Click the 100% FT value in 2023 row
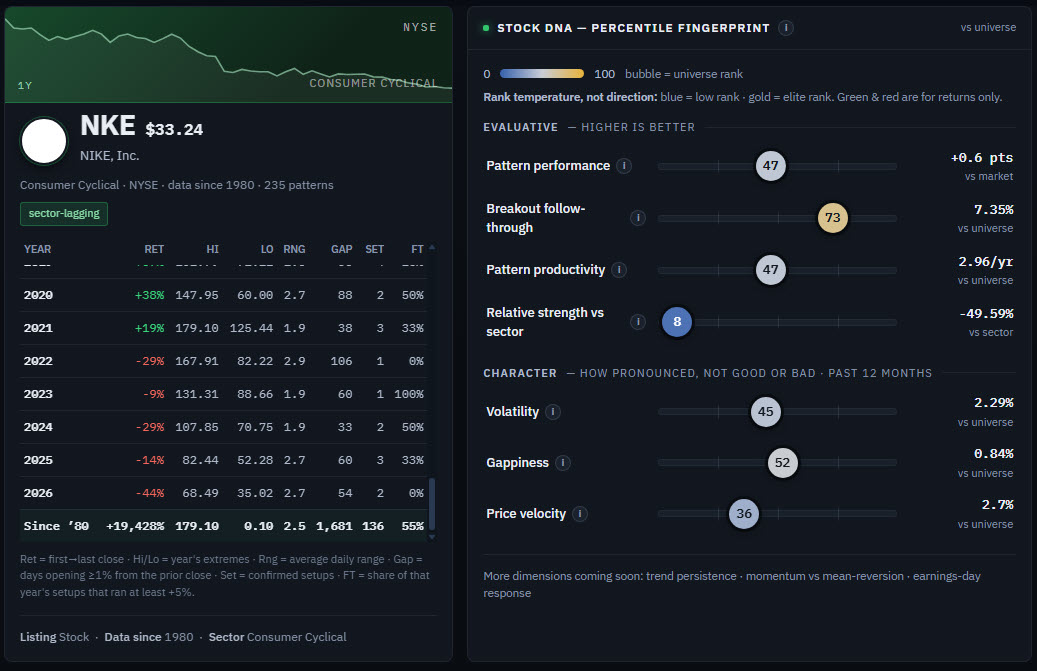 [409, 395]
